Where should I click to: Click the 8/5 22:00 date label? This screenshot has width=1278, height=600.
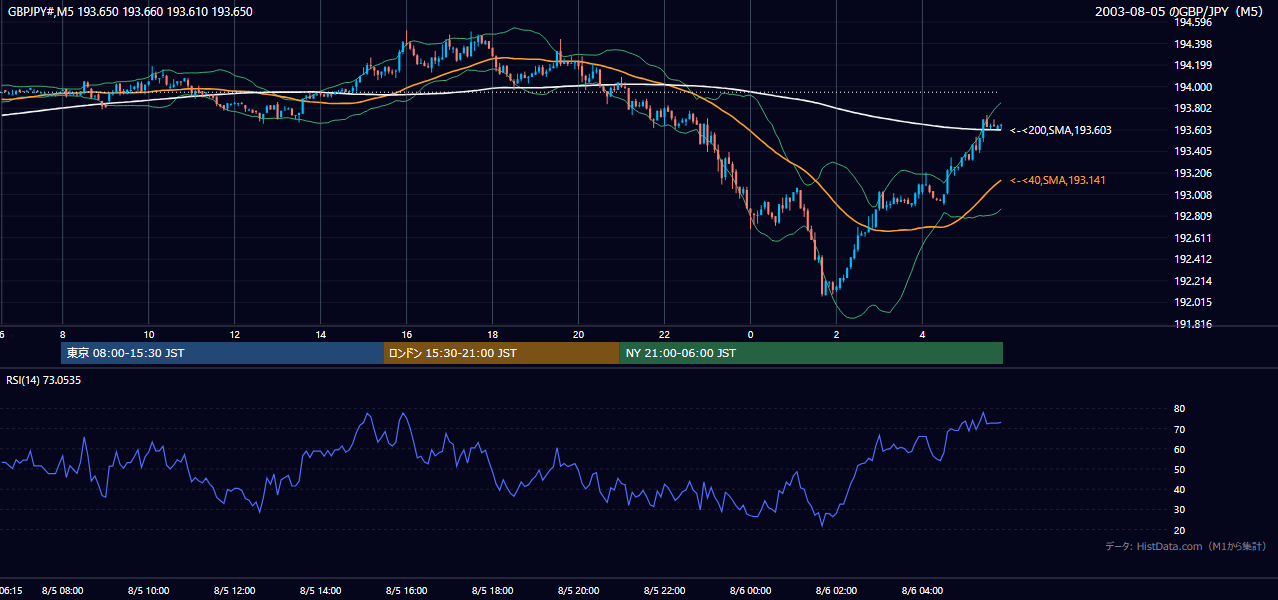click(x=664, y=590)
